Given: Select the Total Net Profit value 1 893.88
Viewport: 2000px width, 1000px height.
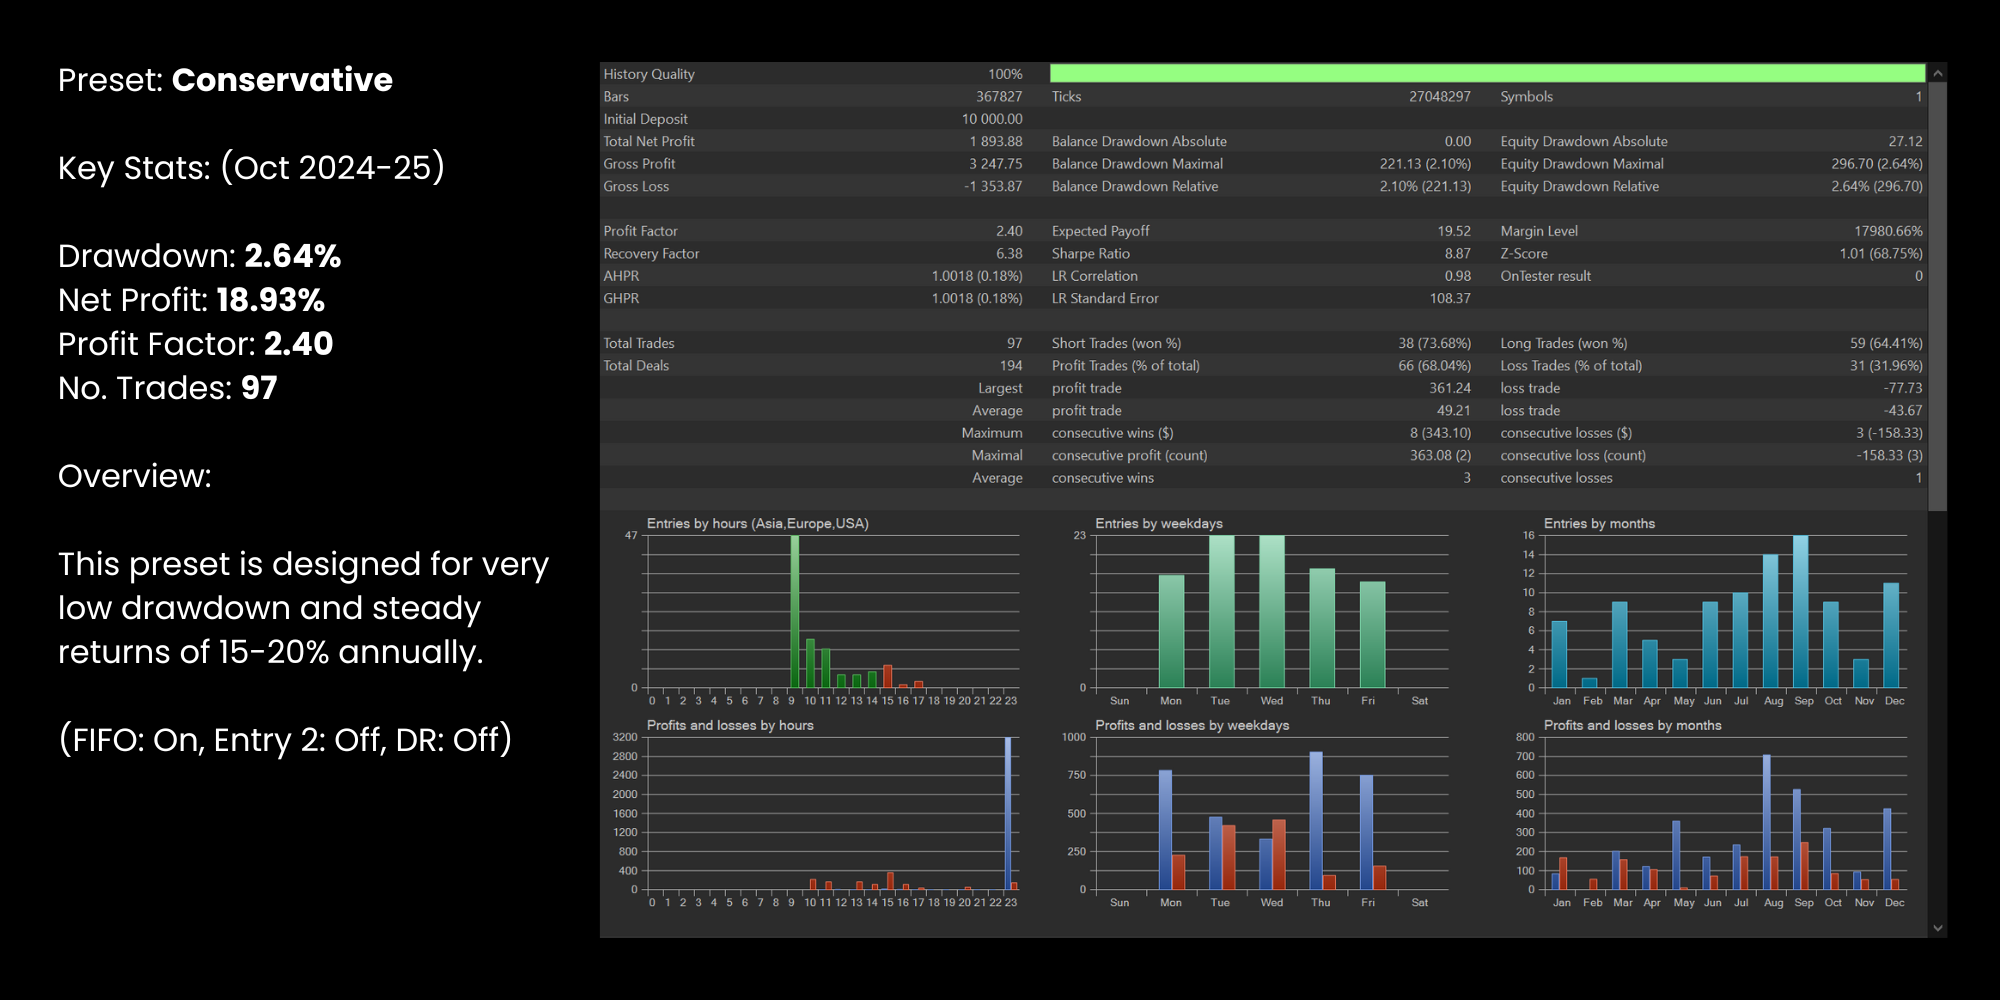Looking at the screenshot, I should pos(995,142).
